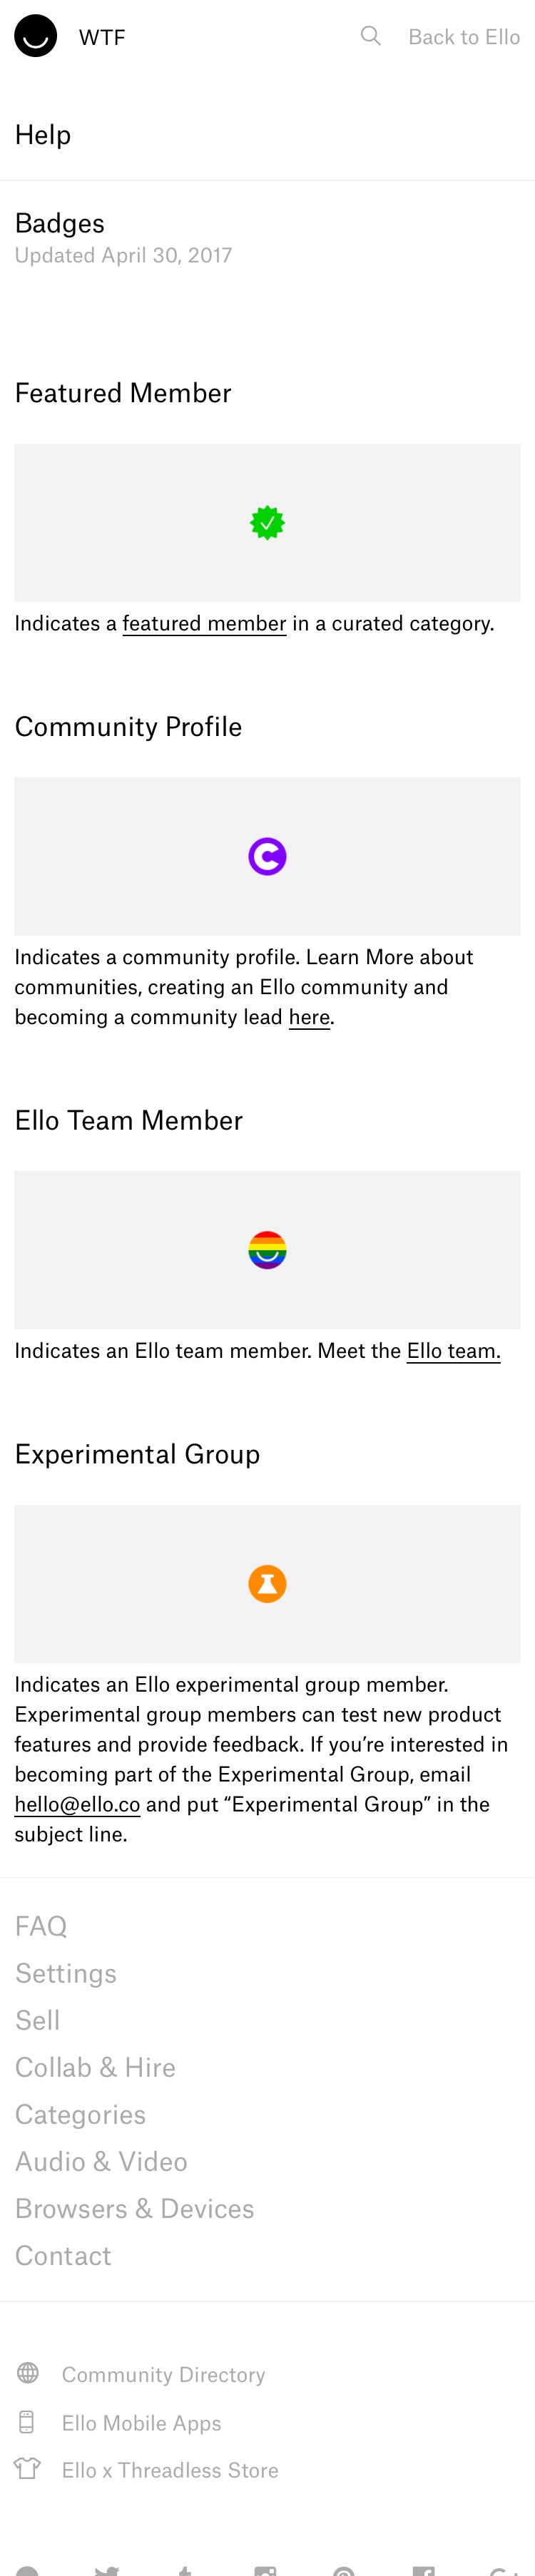The height and width of the screenshot is (2576, 535).
Task: Click the green Featured Member badge
Action: 267,522
